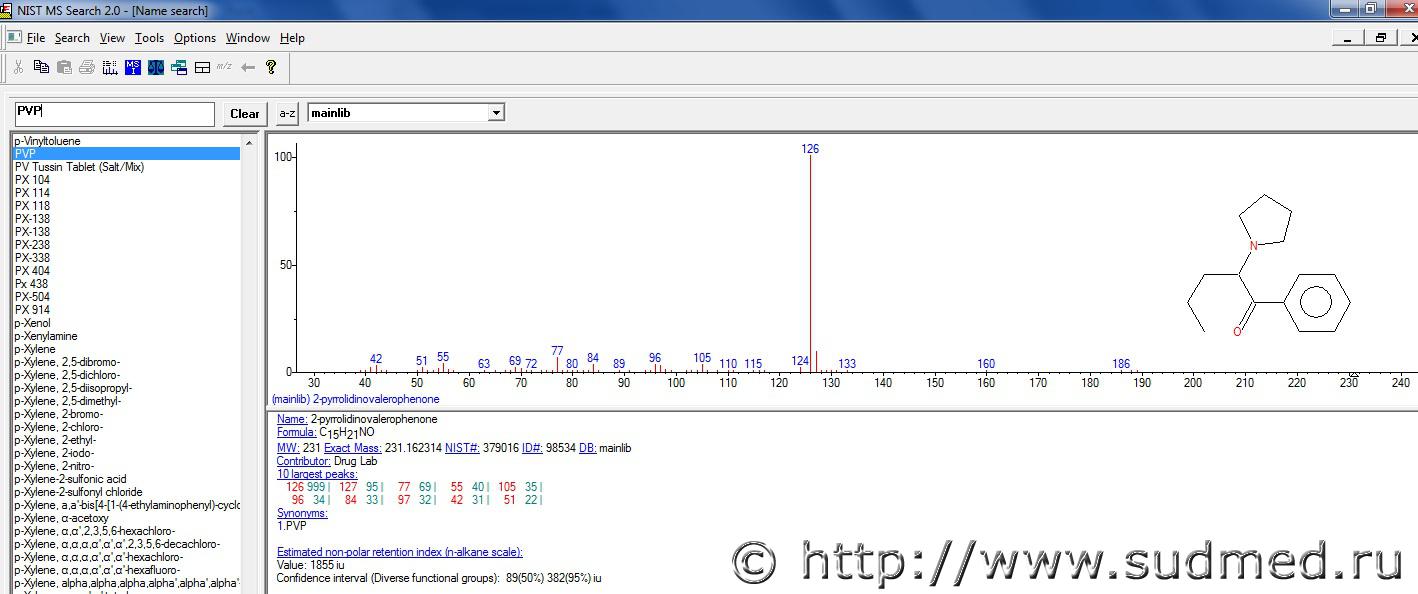Open the Options menu

tap(194, 38)
